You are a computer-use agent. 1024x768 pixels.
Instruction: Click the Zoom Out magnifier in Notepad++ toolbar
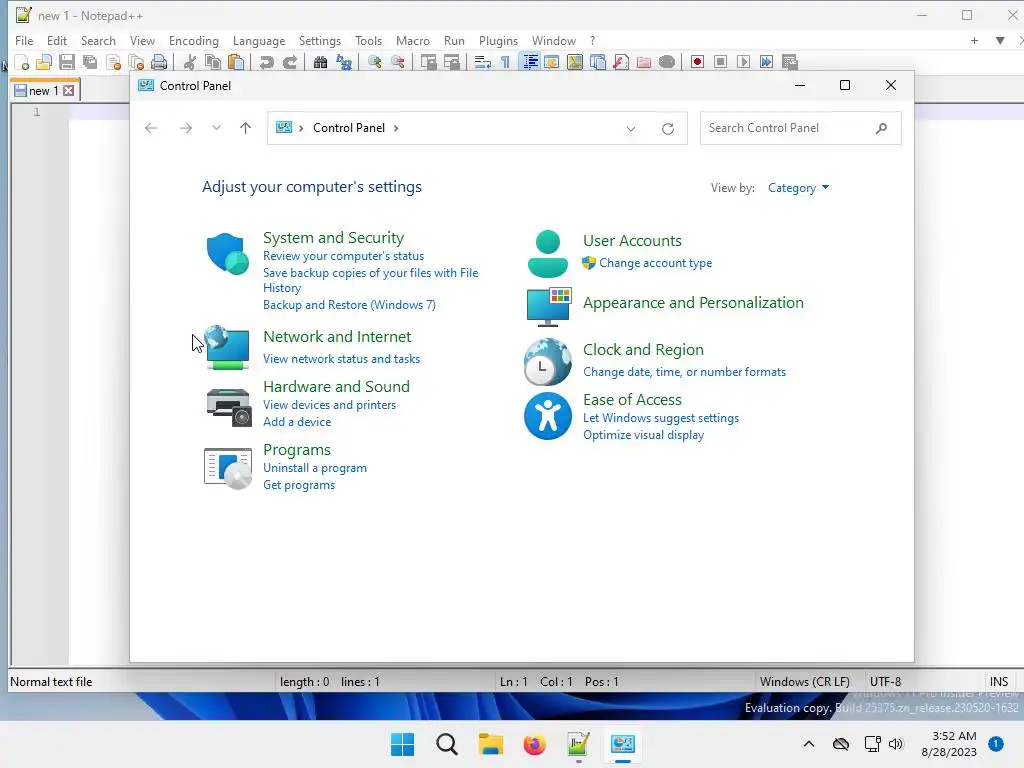pos(398,62)
